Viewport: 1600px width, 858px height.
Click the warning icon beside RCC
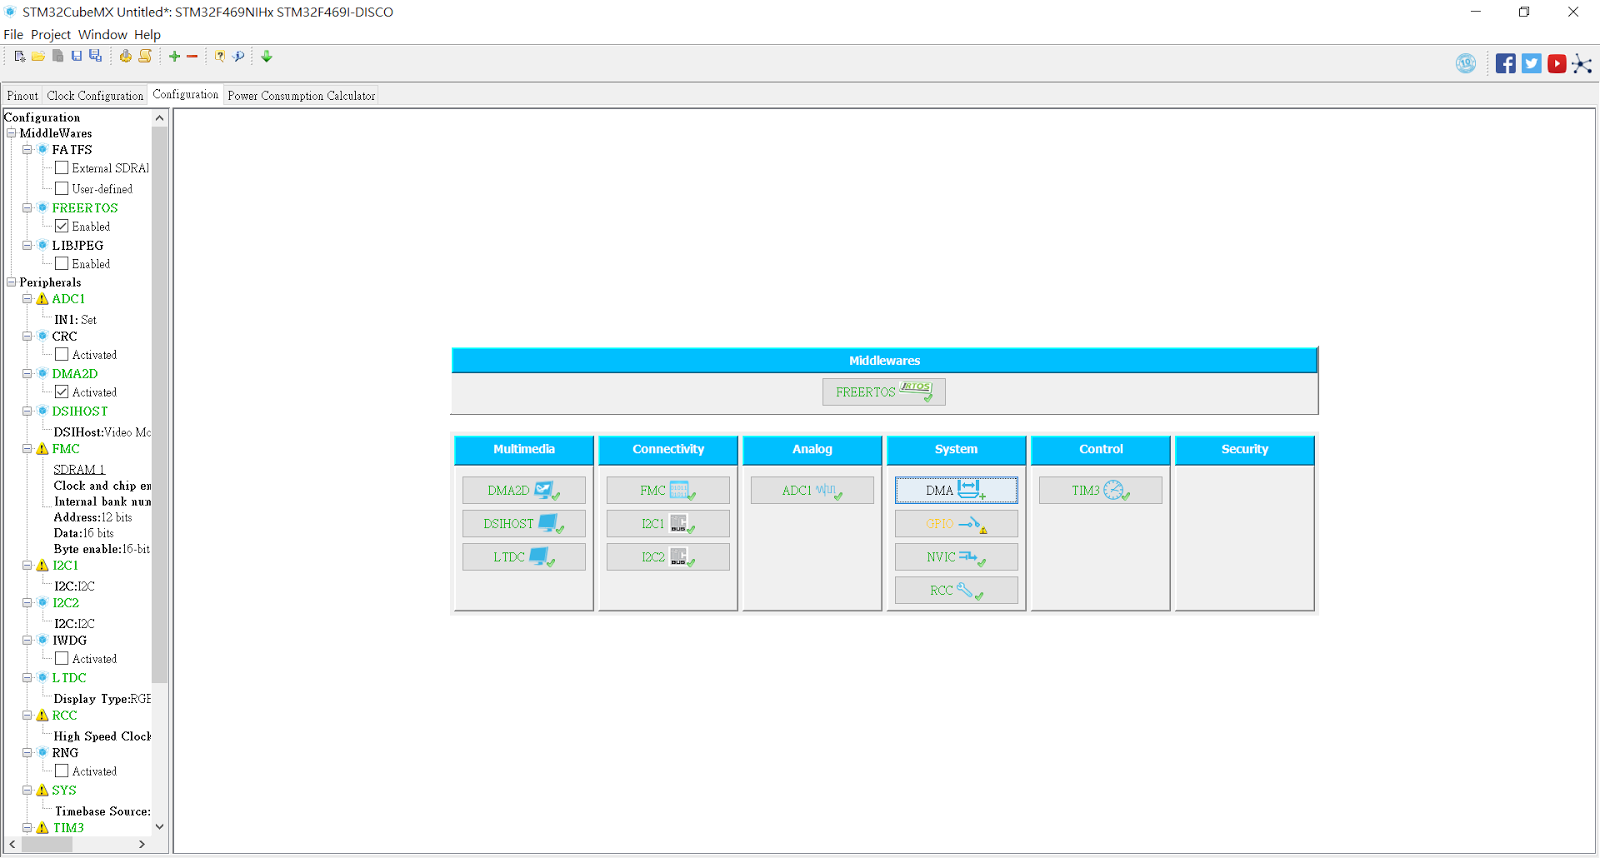(42, 716)
